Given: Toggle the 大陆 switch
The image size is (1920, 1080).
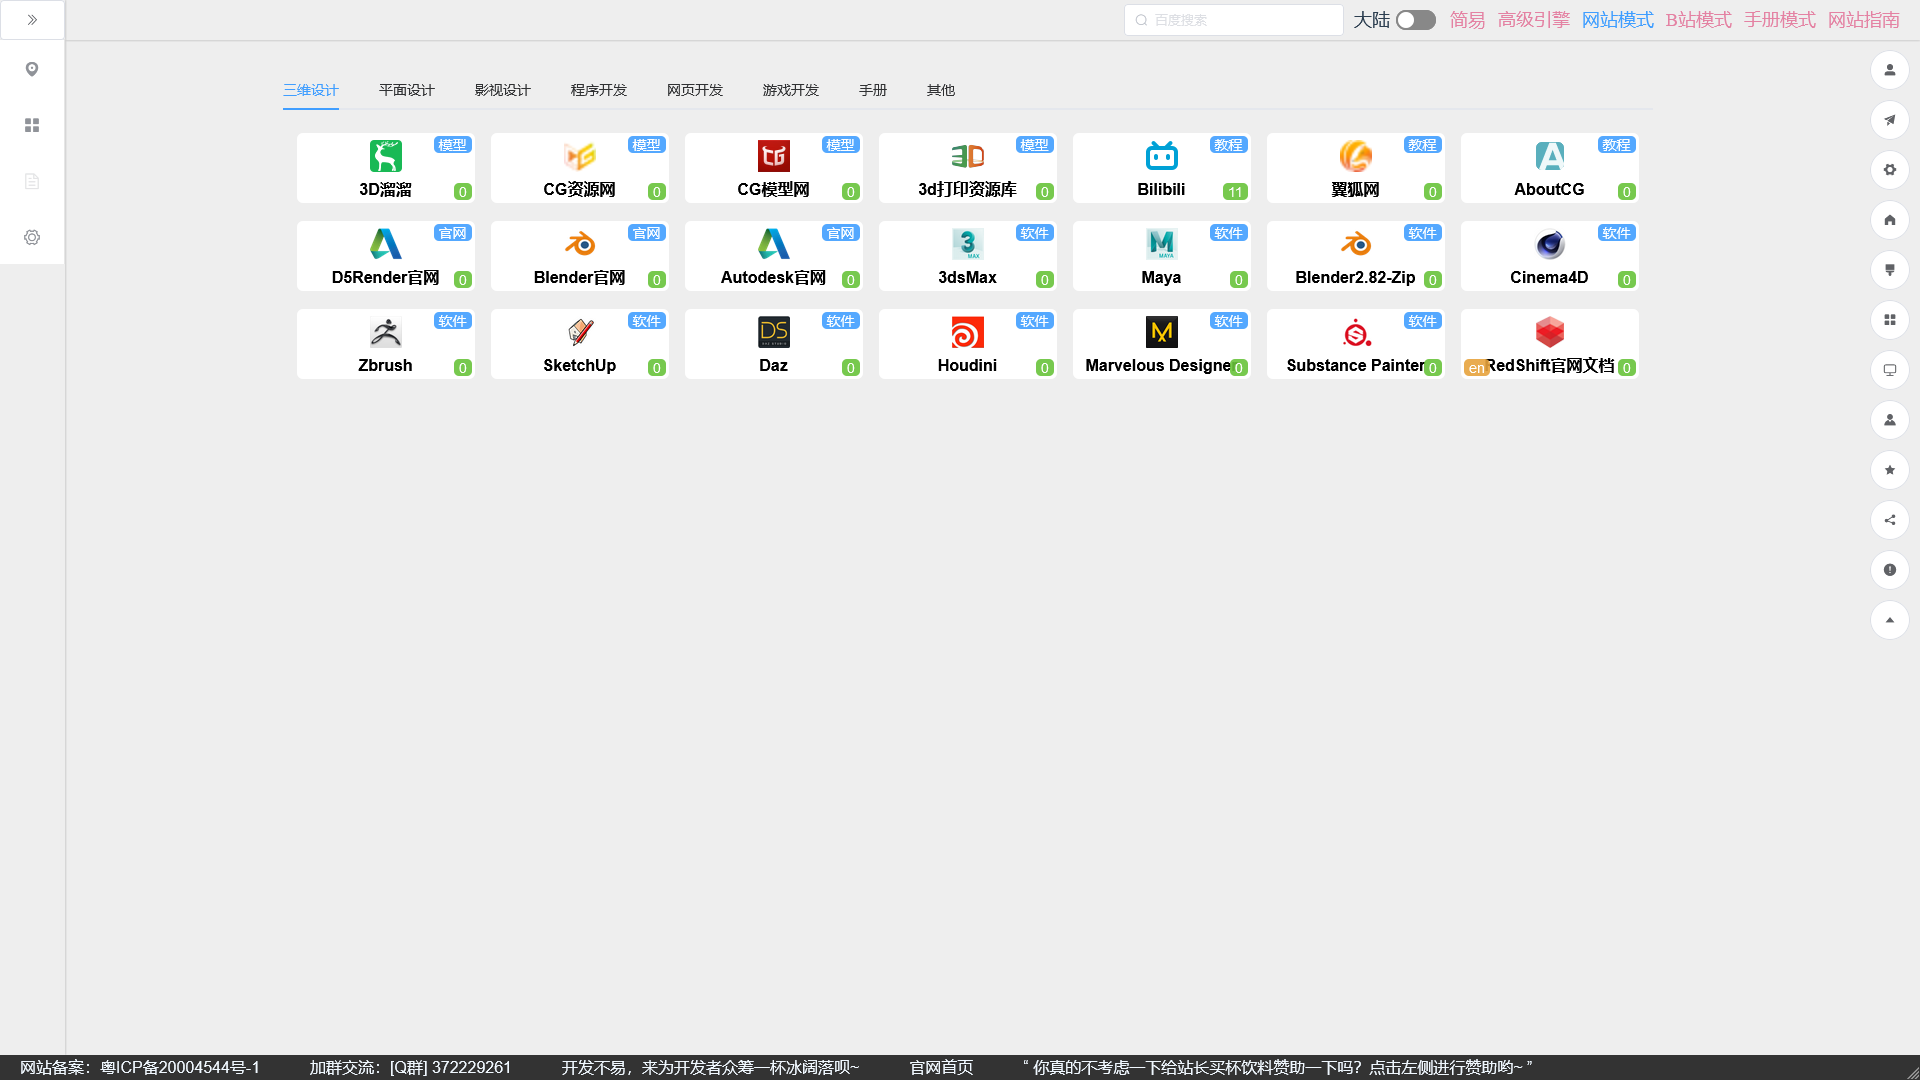Looking at the screenshot, I should 1415,20.
